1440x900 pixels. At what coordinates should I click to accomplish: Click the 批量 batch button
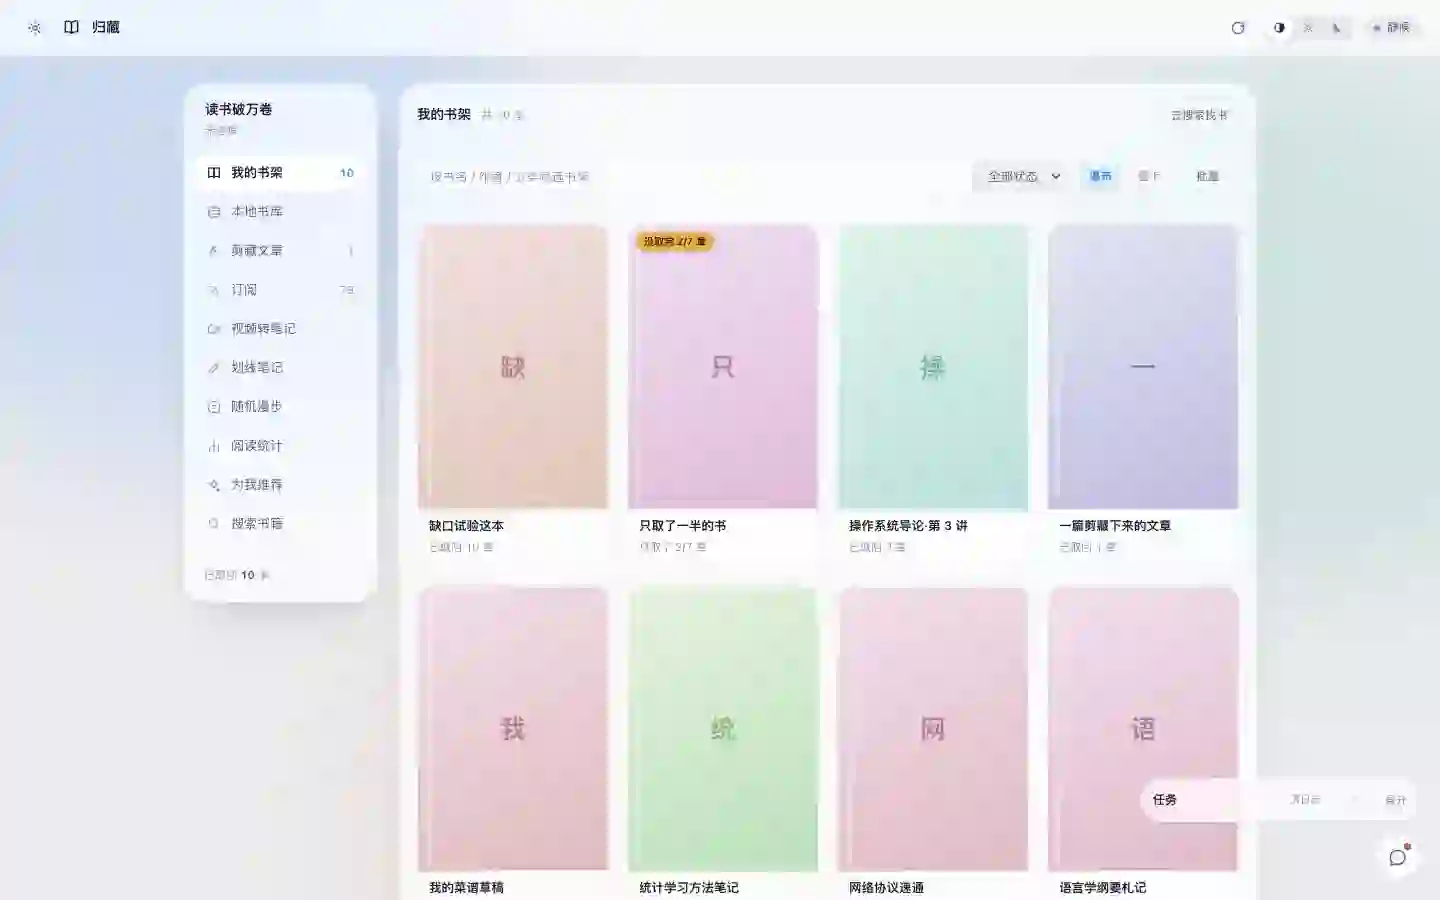coord(1207,176)
